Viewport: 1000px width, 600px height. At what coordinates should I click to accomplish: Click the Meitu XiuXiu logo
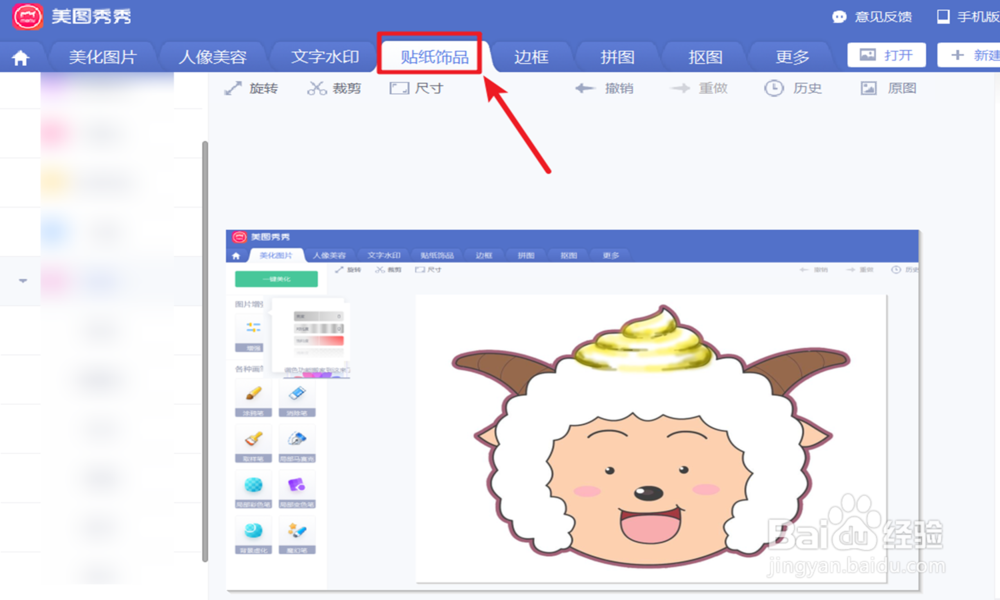27,16
